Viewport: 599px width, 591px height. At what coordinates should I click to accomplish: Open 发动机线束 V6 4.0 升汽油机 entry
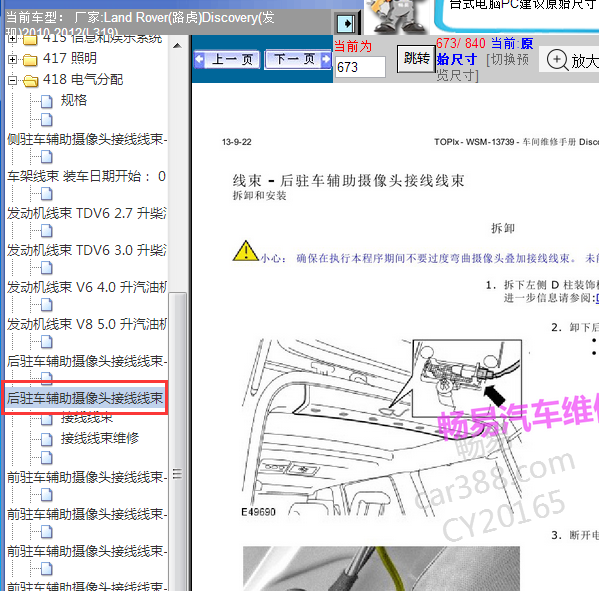pos(87,287)
